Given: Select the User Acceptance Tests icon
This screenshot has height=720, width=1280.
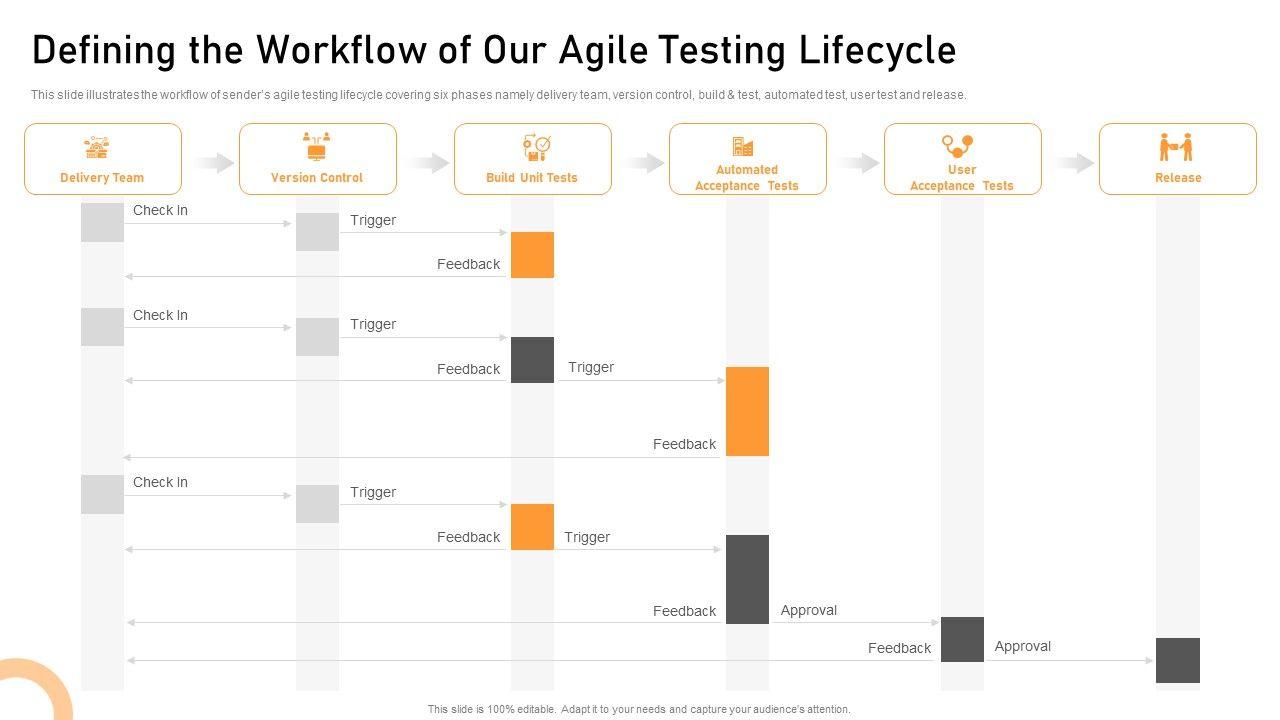Looking at the screenshot, I should tap(958, 146).
